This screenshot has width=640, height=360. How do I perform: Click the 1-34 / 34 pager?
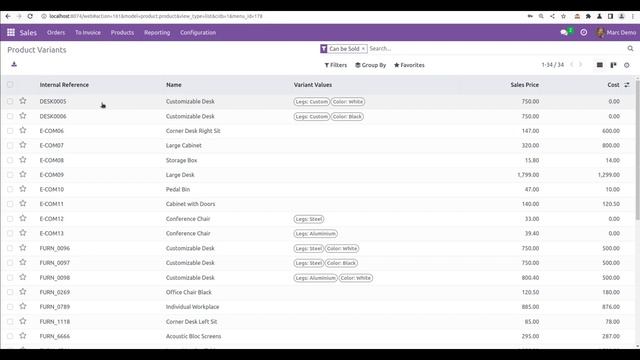point(553,65)
